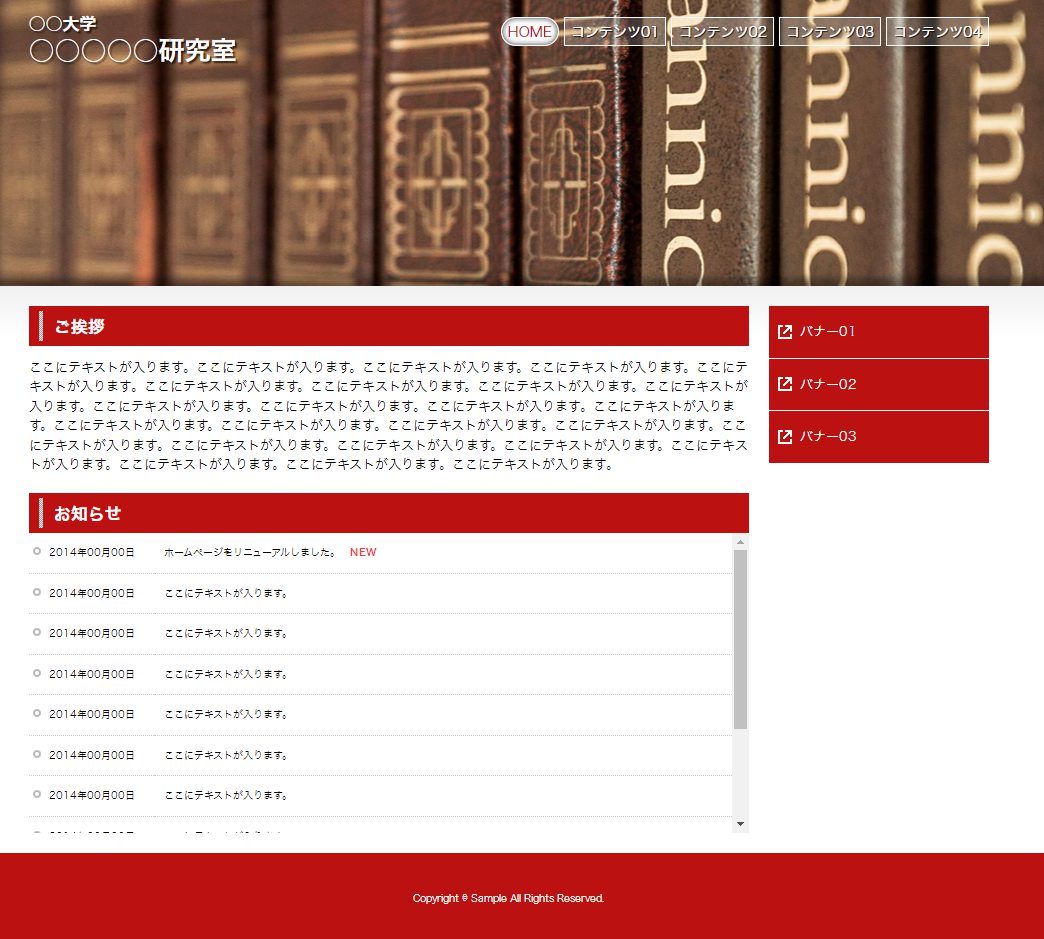Click the news scrollbar up arrow

(740, 542)
